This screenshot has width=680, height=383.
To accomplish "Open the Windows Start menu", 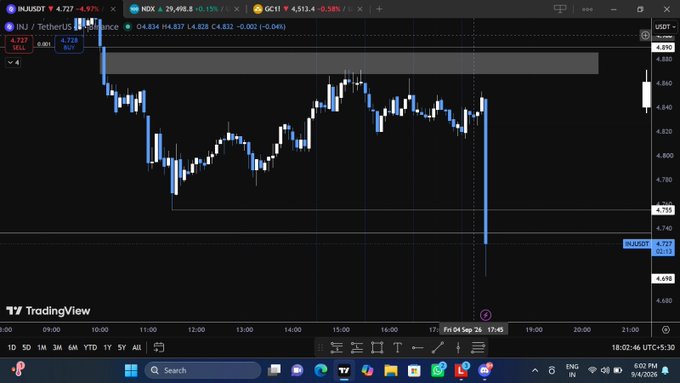I will point(131,370).
